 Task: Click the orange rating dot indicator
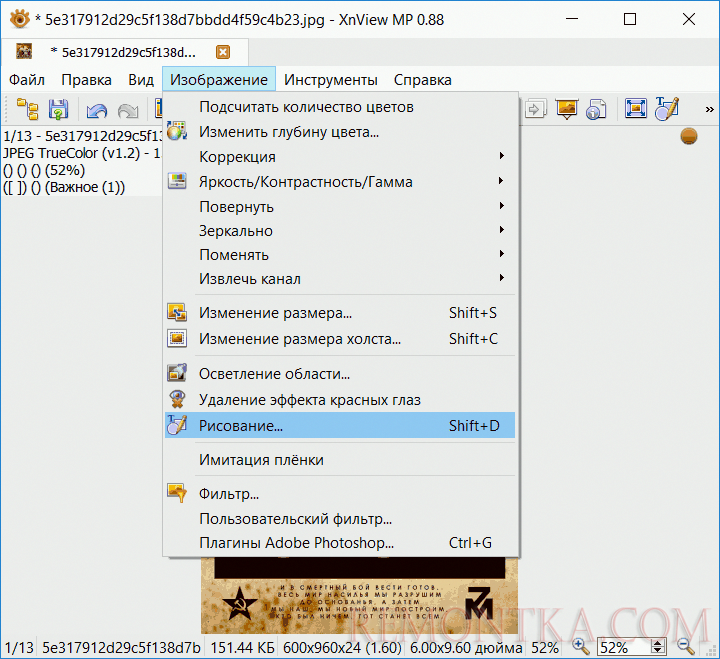(x=689, y=136)
